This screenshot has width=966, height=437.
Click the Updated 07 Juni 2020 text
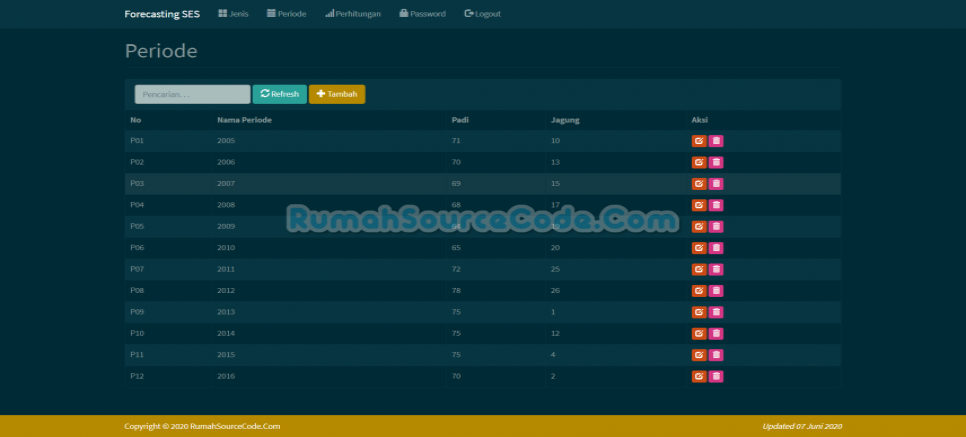point(802,427)
